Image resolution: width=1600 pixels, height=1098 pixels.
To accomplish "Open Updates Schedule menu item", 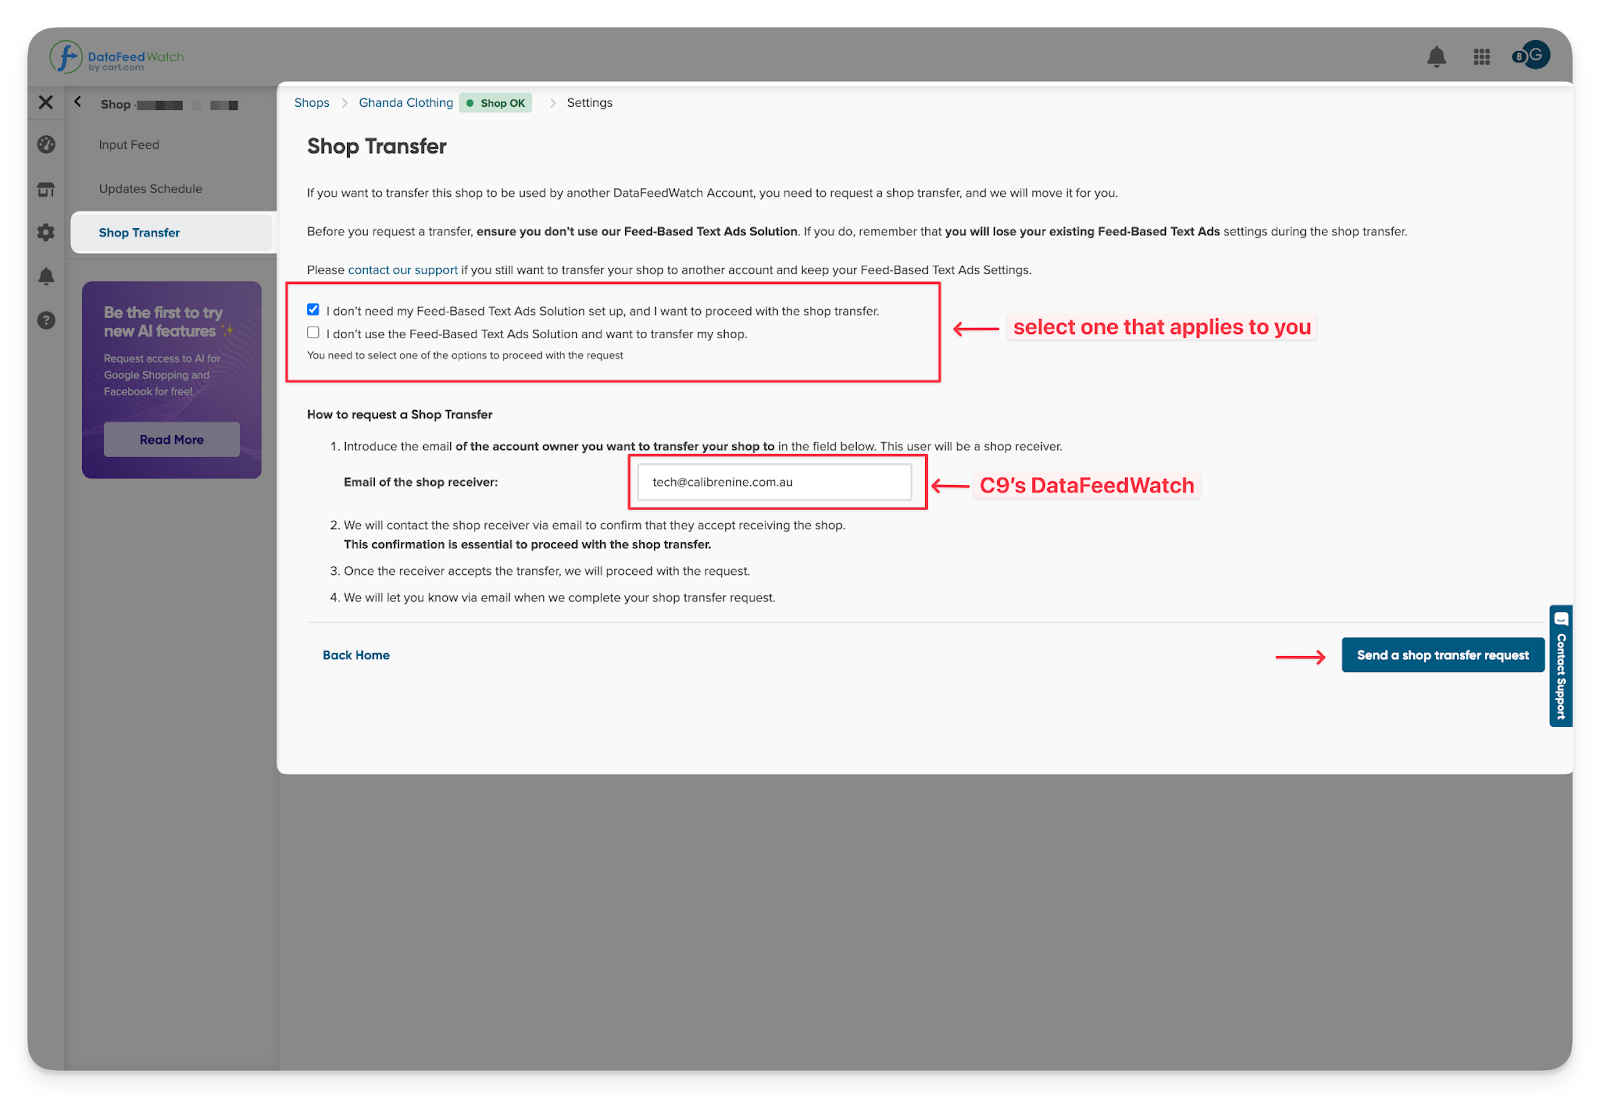I will click(150, 189).
